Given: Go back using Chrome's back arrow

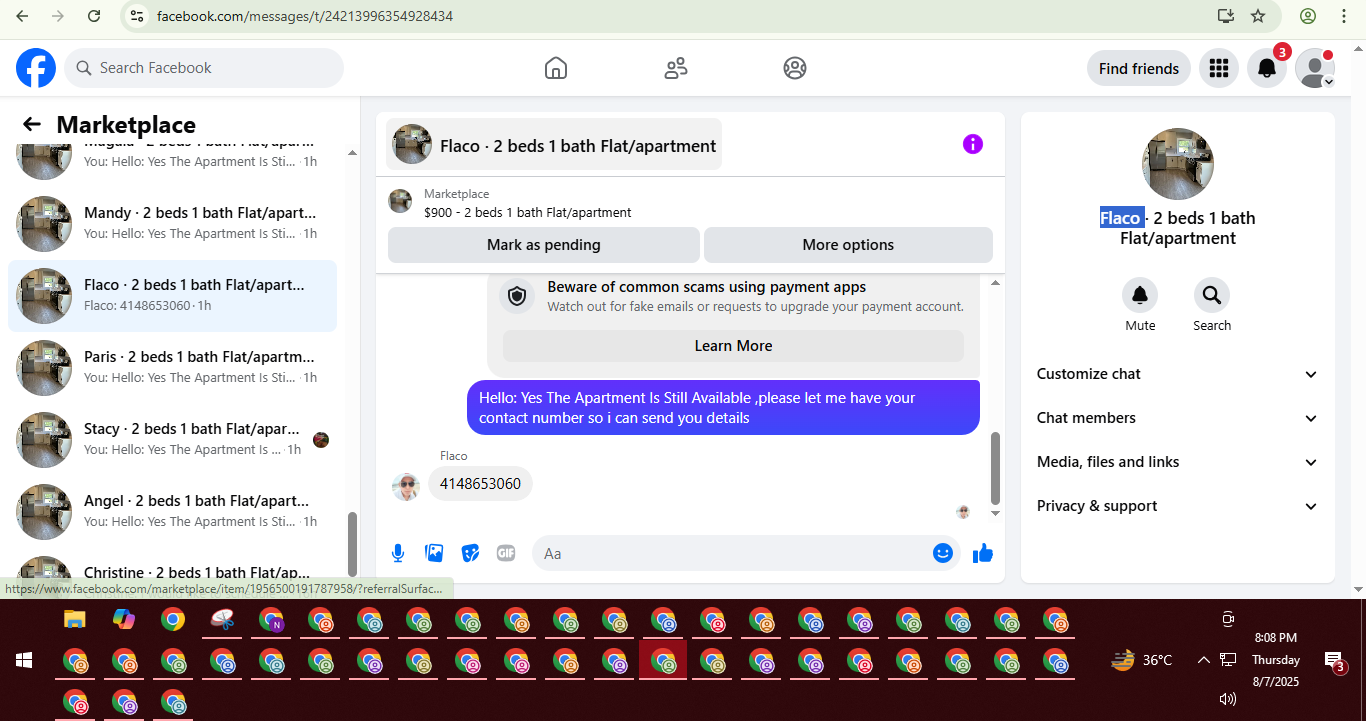Looking at the screenshot, I should coord(22,16).
